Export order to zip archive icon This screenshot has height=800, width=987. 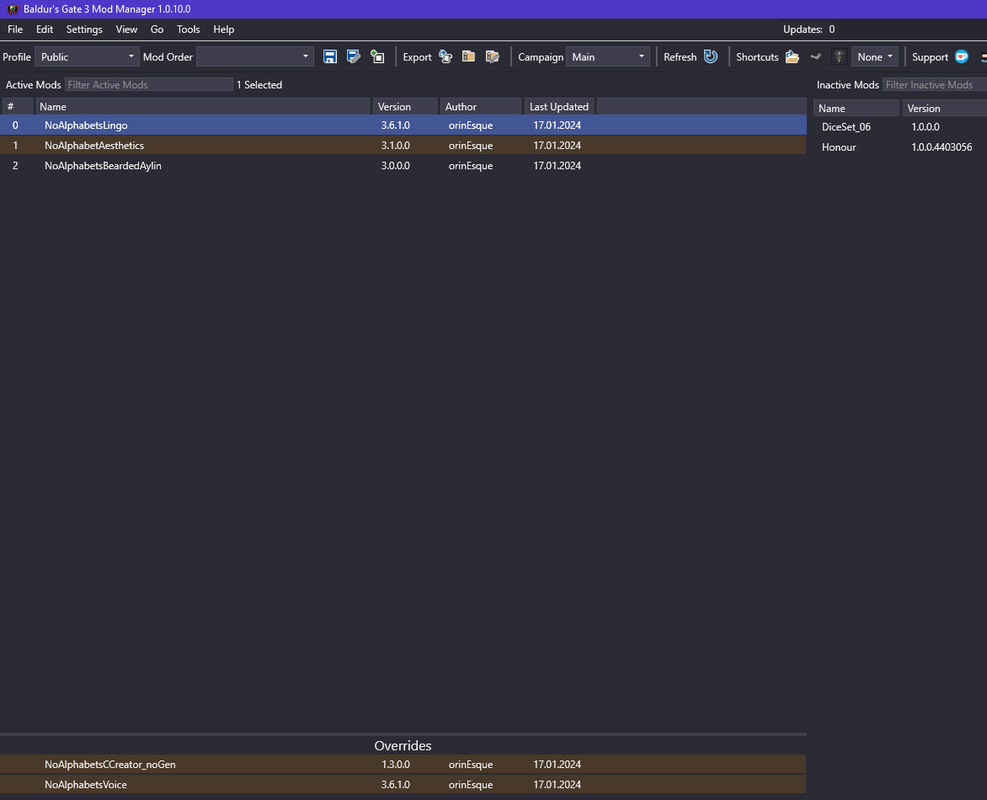coord(468,57)
